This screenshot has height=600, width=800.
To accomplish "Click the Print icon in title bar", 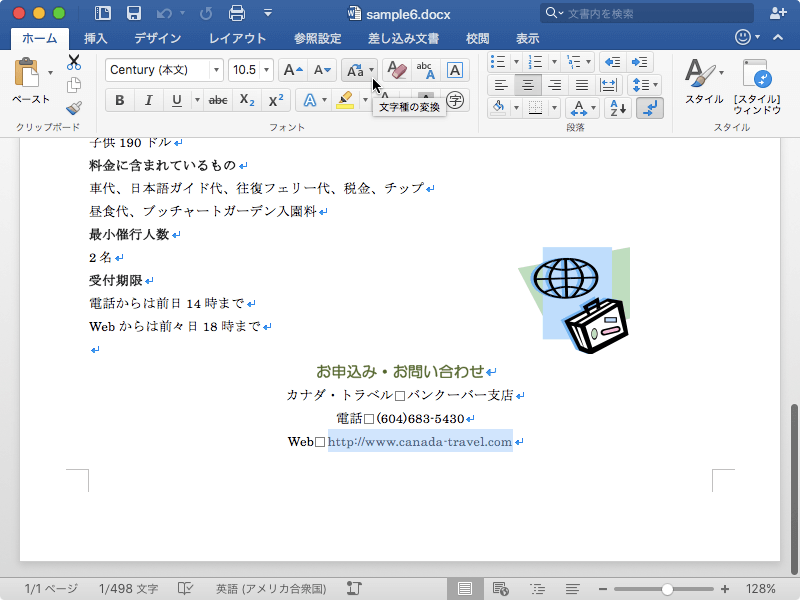I will (x=237, y=13).
